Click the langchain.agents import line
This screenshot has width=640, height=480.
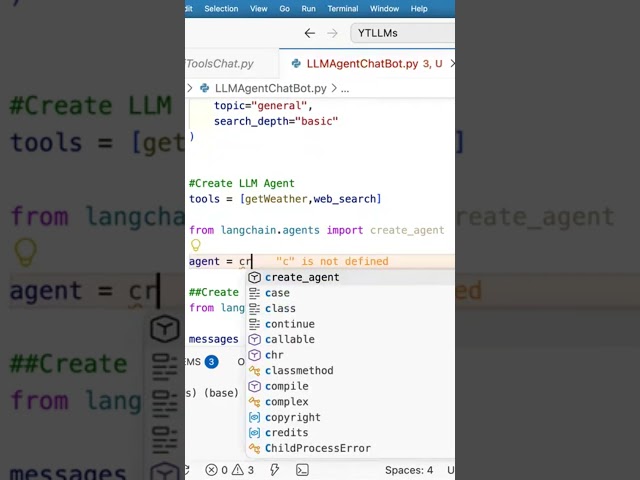(316, 230)
